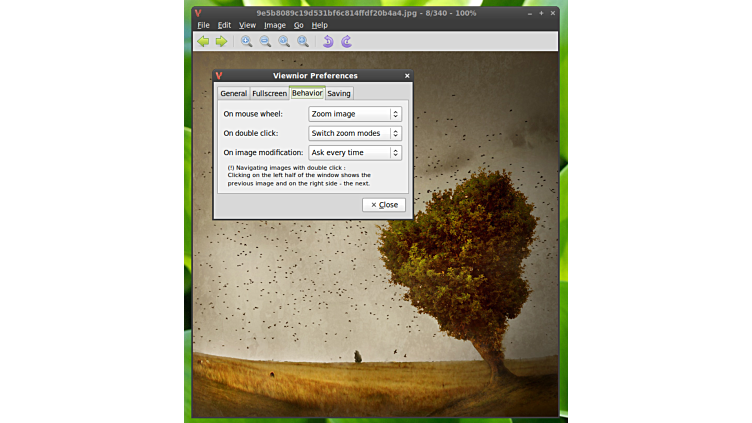The width and height of the screenshot is (752, 423).
Task: Expand the 'On double click' combo box
Action: point(355,133)
